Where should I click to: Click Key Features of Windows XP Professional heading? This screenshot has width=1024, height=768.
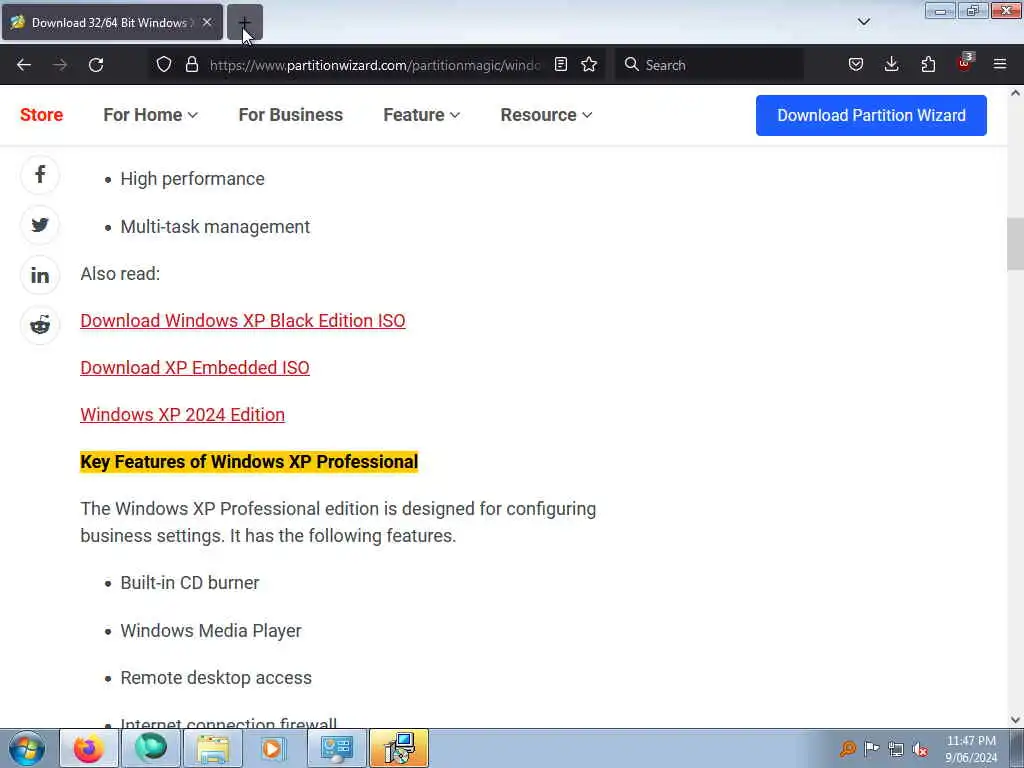[x=249, y=462]
